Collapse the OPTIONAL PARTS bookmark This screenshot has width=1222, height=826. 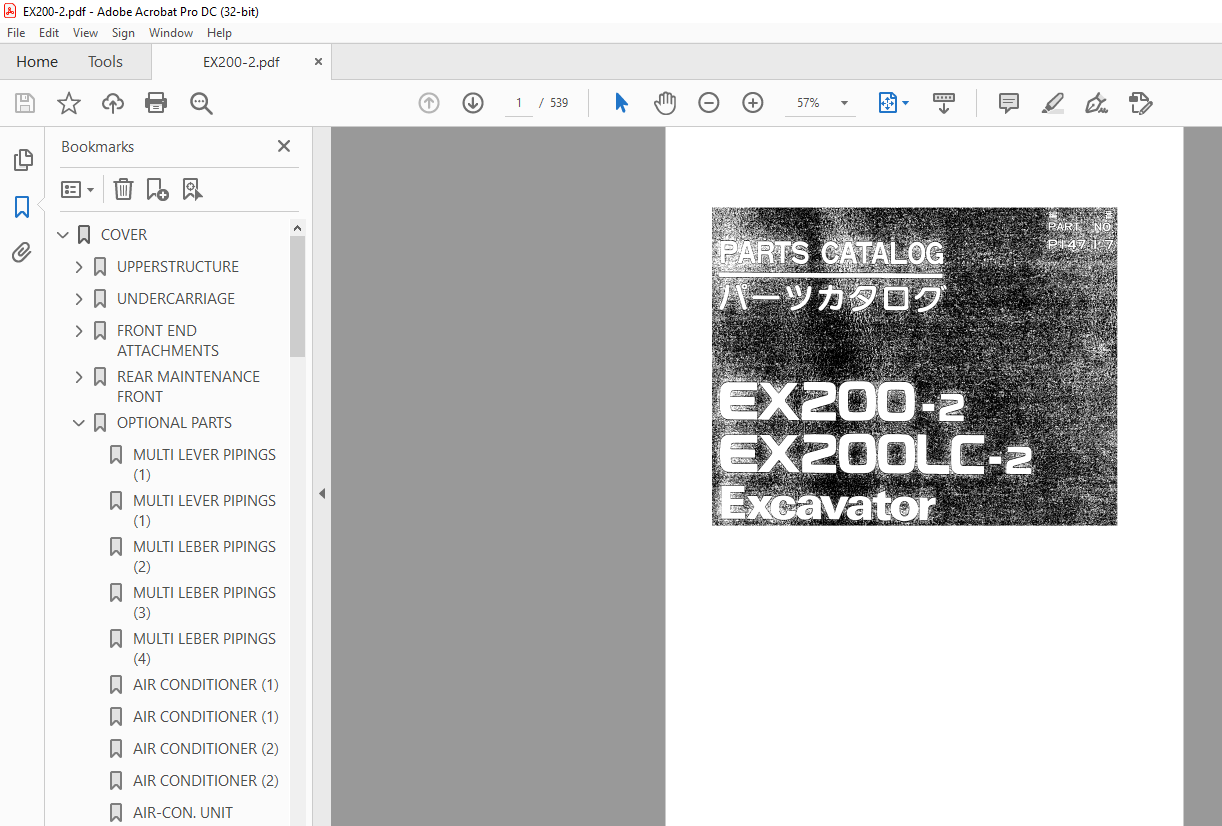(79, 423)
